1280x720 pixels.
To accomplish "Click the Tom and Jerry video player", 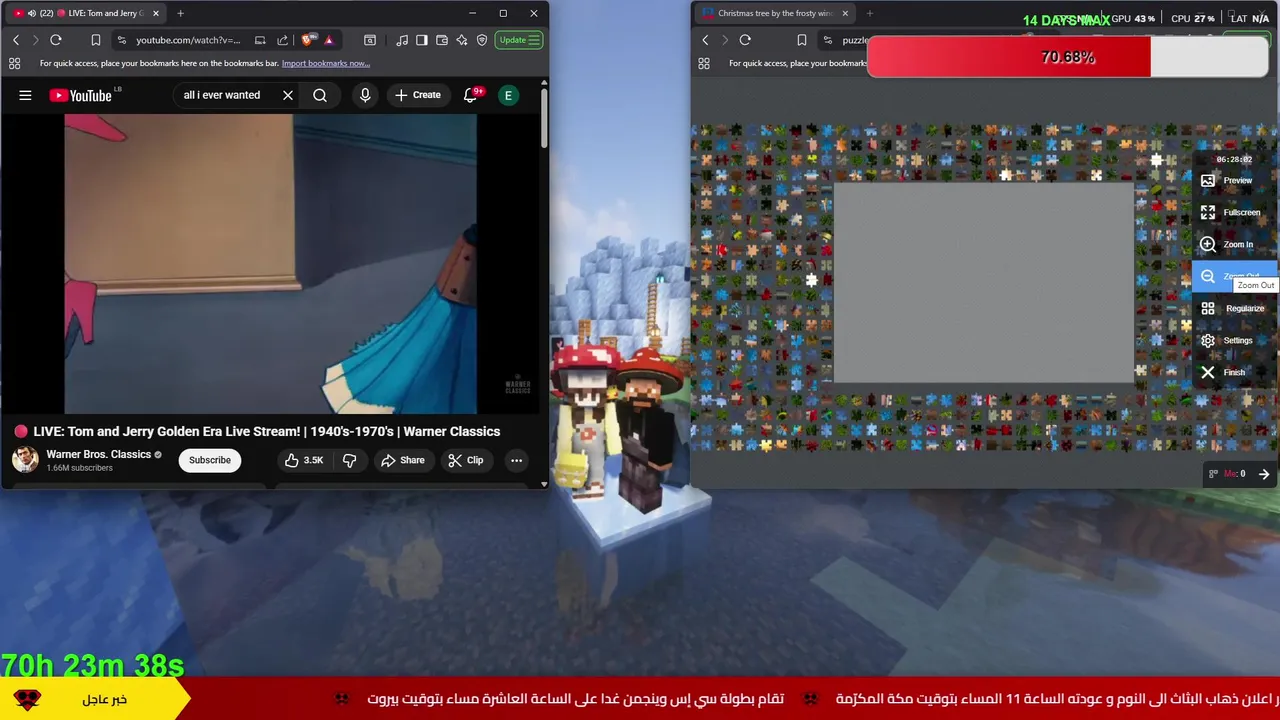I will click(x=270, y=263).
